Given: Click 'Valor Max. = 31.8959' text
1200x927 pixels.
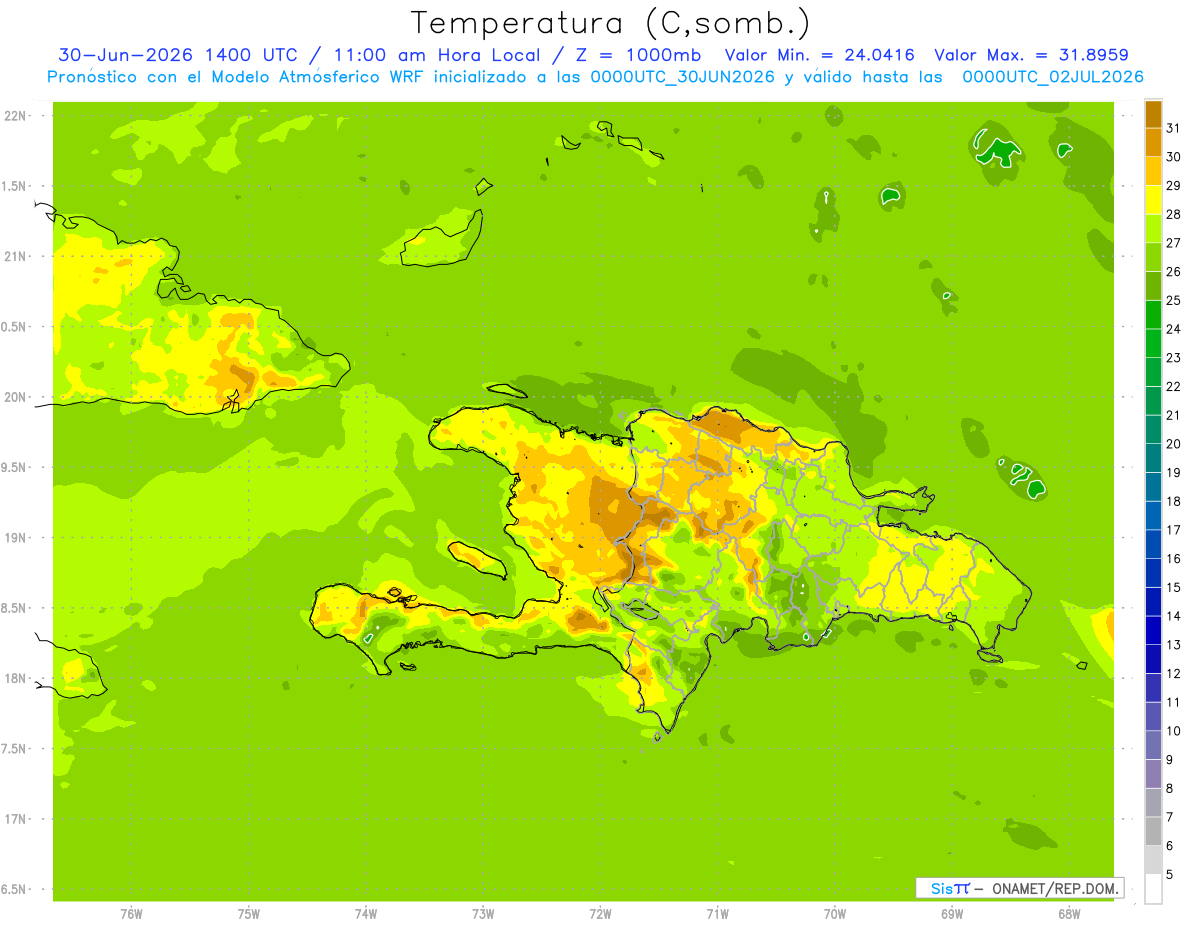Looking at the screenshot, I should (x=1032, y=55).
